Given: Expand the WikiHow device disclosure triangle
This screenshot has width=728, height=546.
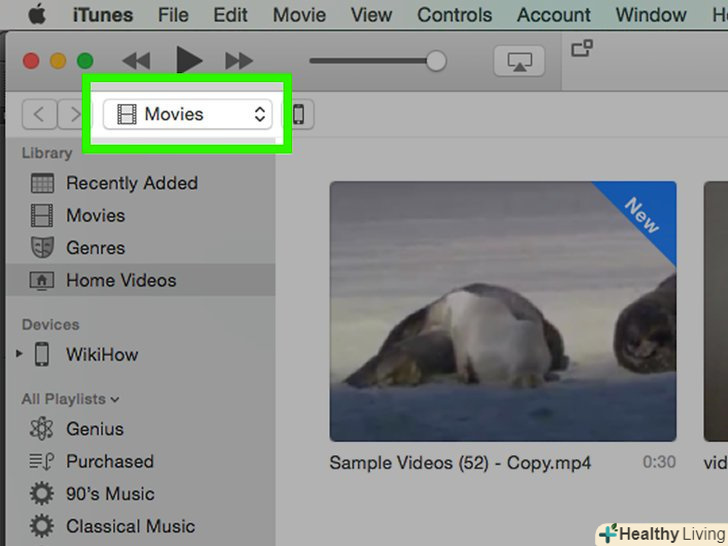Looking at the screenshot, I should 18,354.
